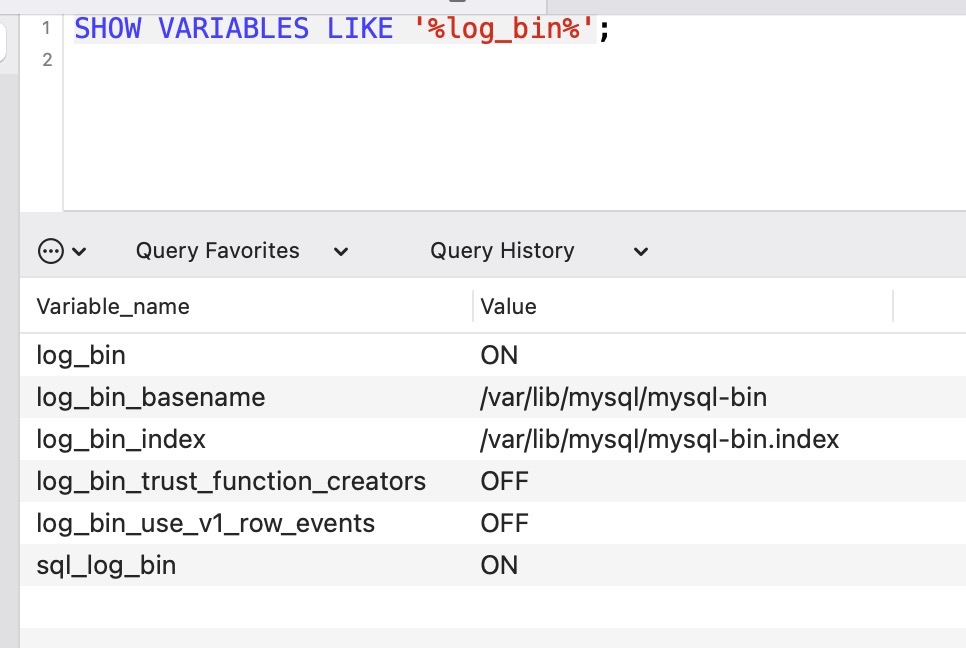This screenshot has height=648, width=966.
Task: Expand the chevron next to ellipsis icon
Action: [79, 251]
